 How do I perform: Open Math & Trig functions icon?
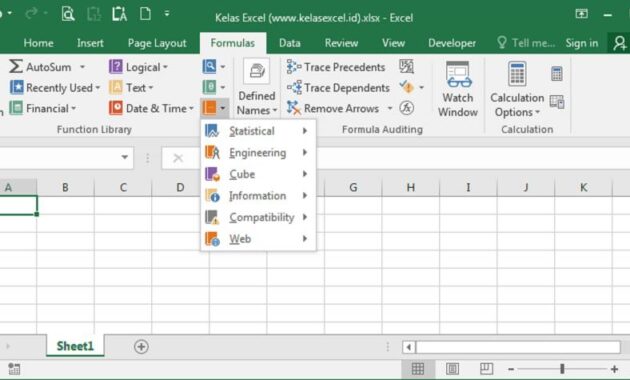click(209, 87)
